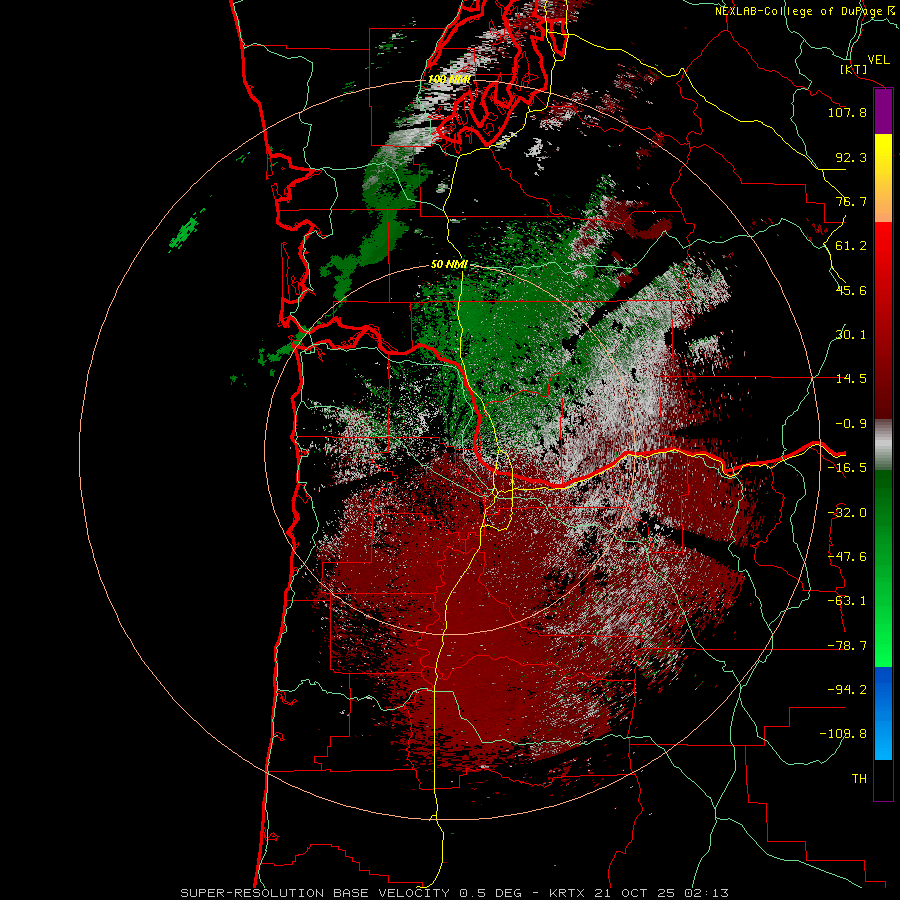Pick the blue segment of the color bar

[x=883, y=713]
